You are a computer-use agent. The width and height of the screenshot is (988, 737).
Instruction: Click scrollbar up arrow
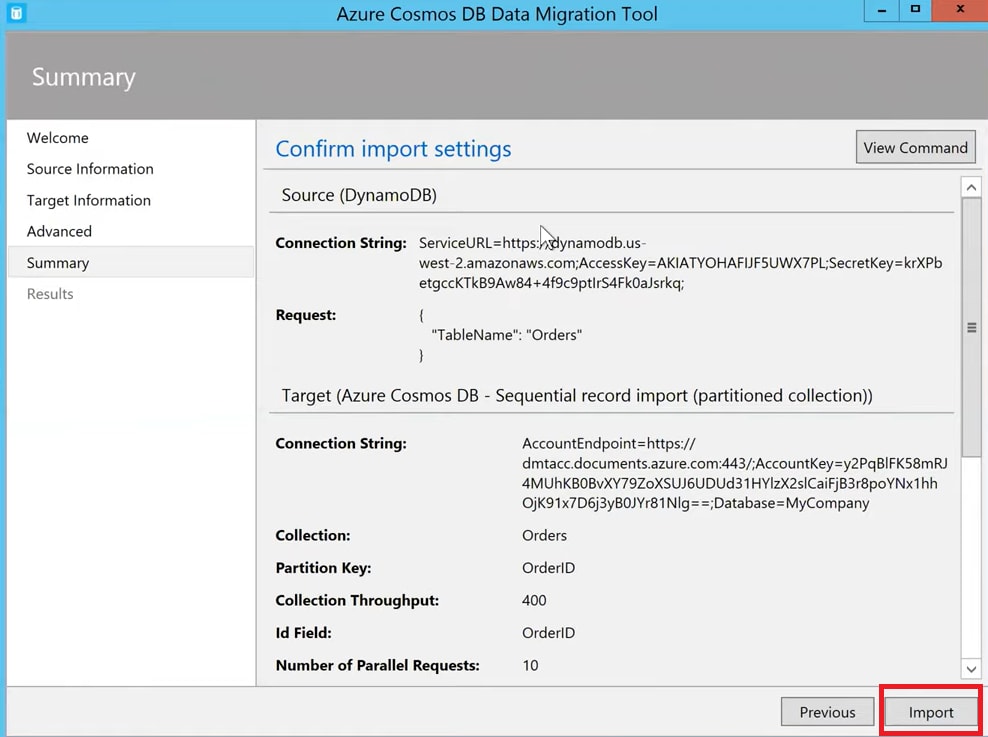(x=971, y=187)
